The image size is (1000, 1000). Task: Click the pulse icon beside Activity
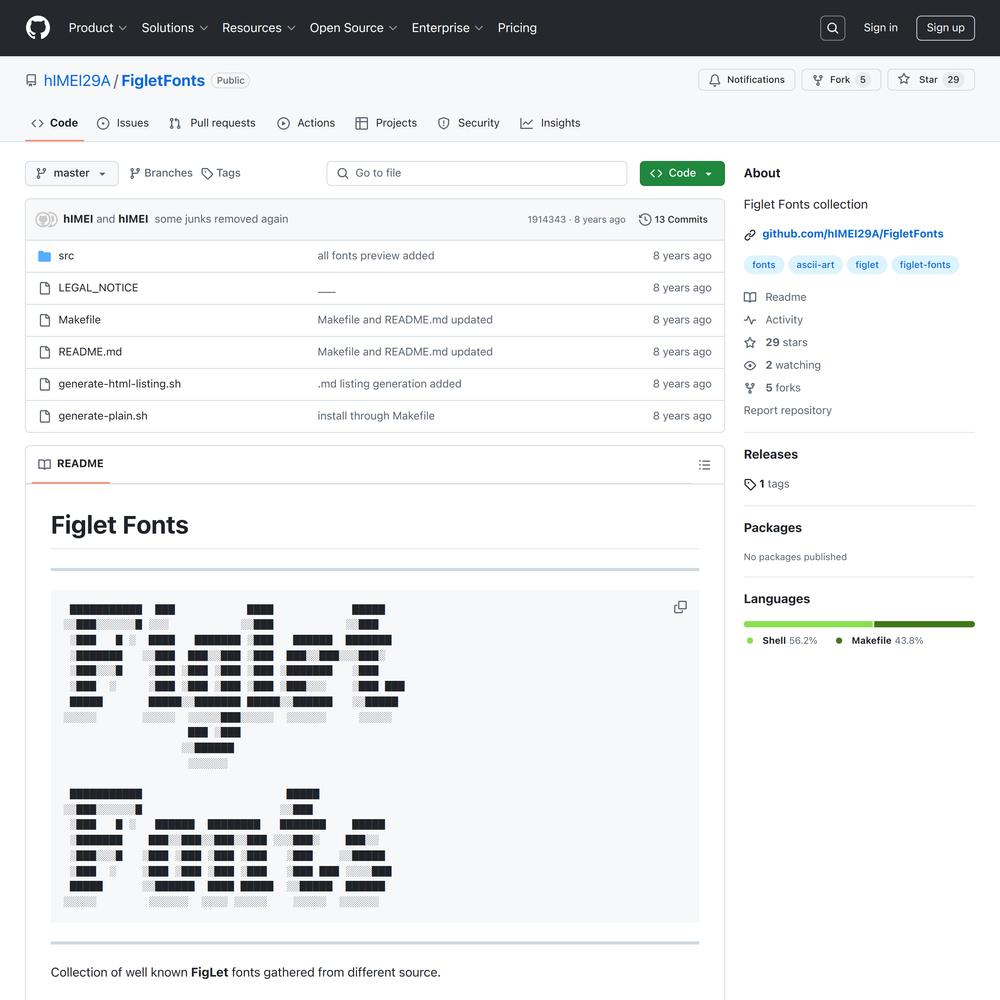[x=750, y=320]
